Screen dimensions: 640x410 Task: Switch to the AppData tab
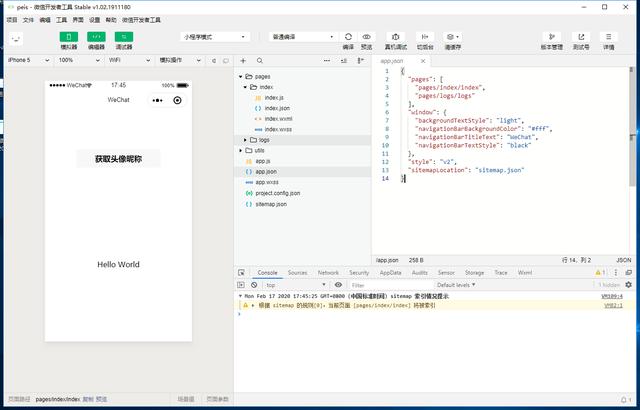[390, 273]
